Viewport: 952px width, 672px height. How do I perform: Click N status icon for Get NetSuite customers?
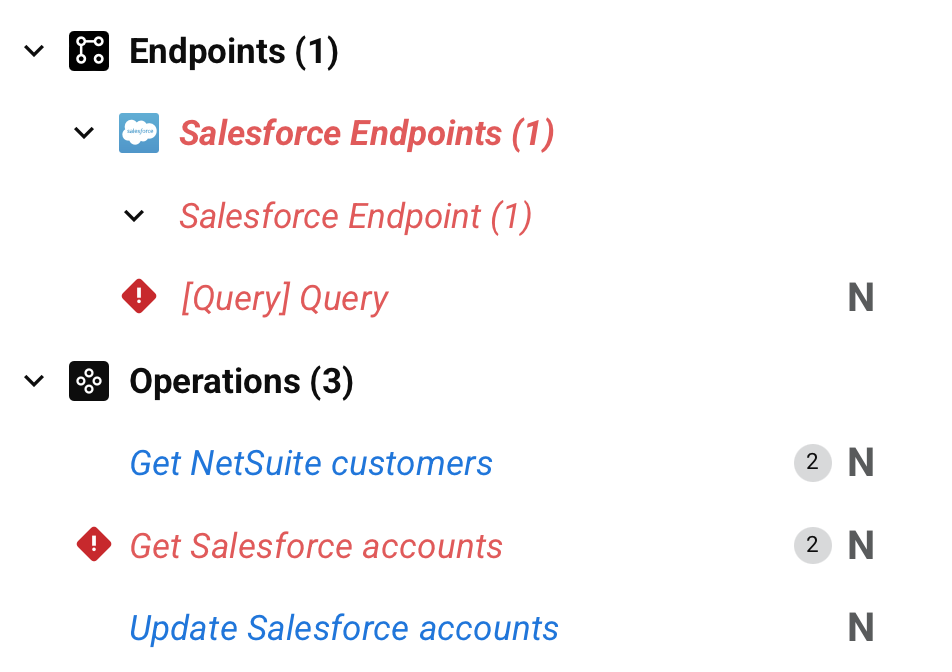[x=860, y=463]
